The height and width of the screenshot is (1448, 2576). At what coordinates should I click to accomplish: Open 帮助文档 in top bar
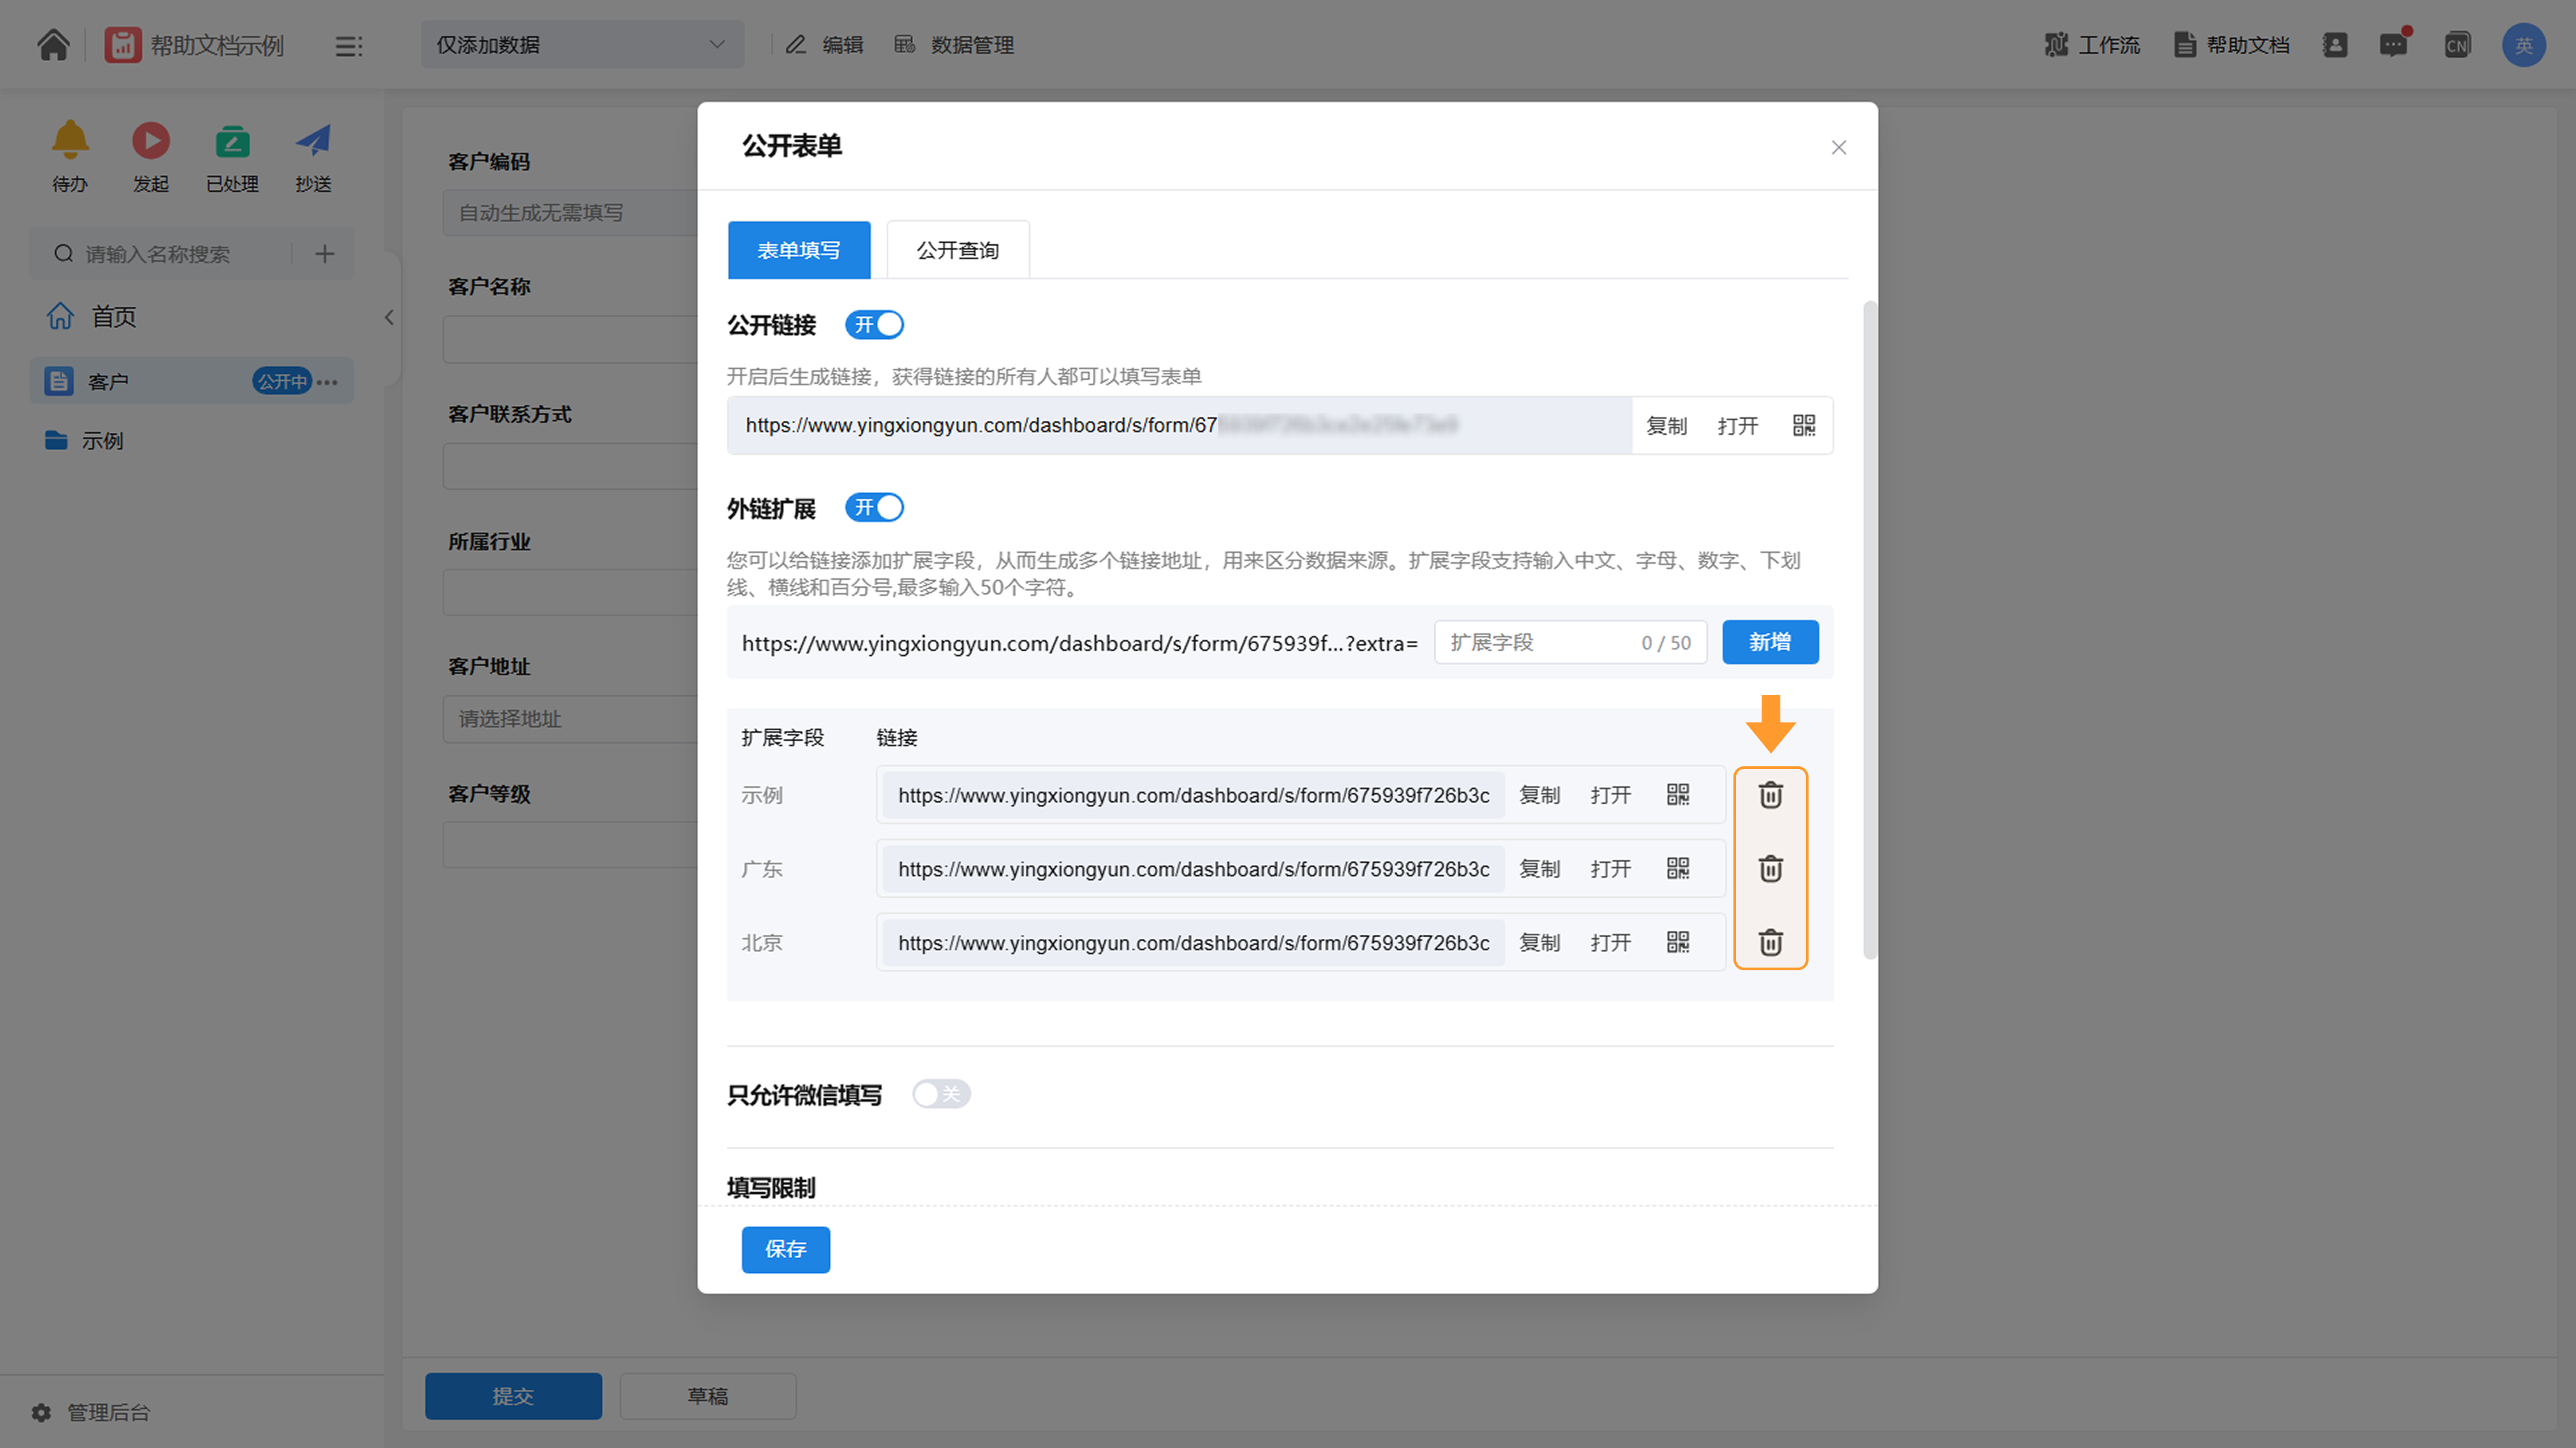point(2232,45)
